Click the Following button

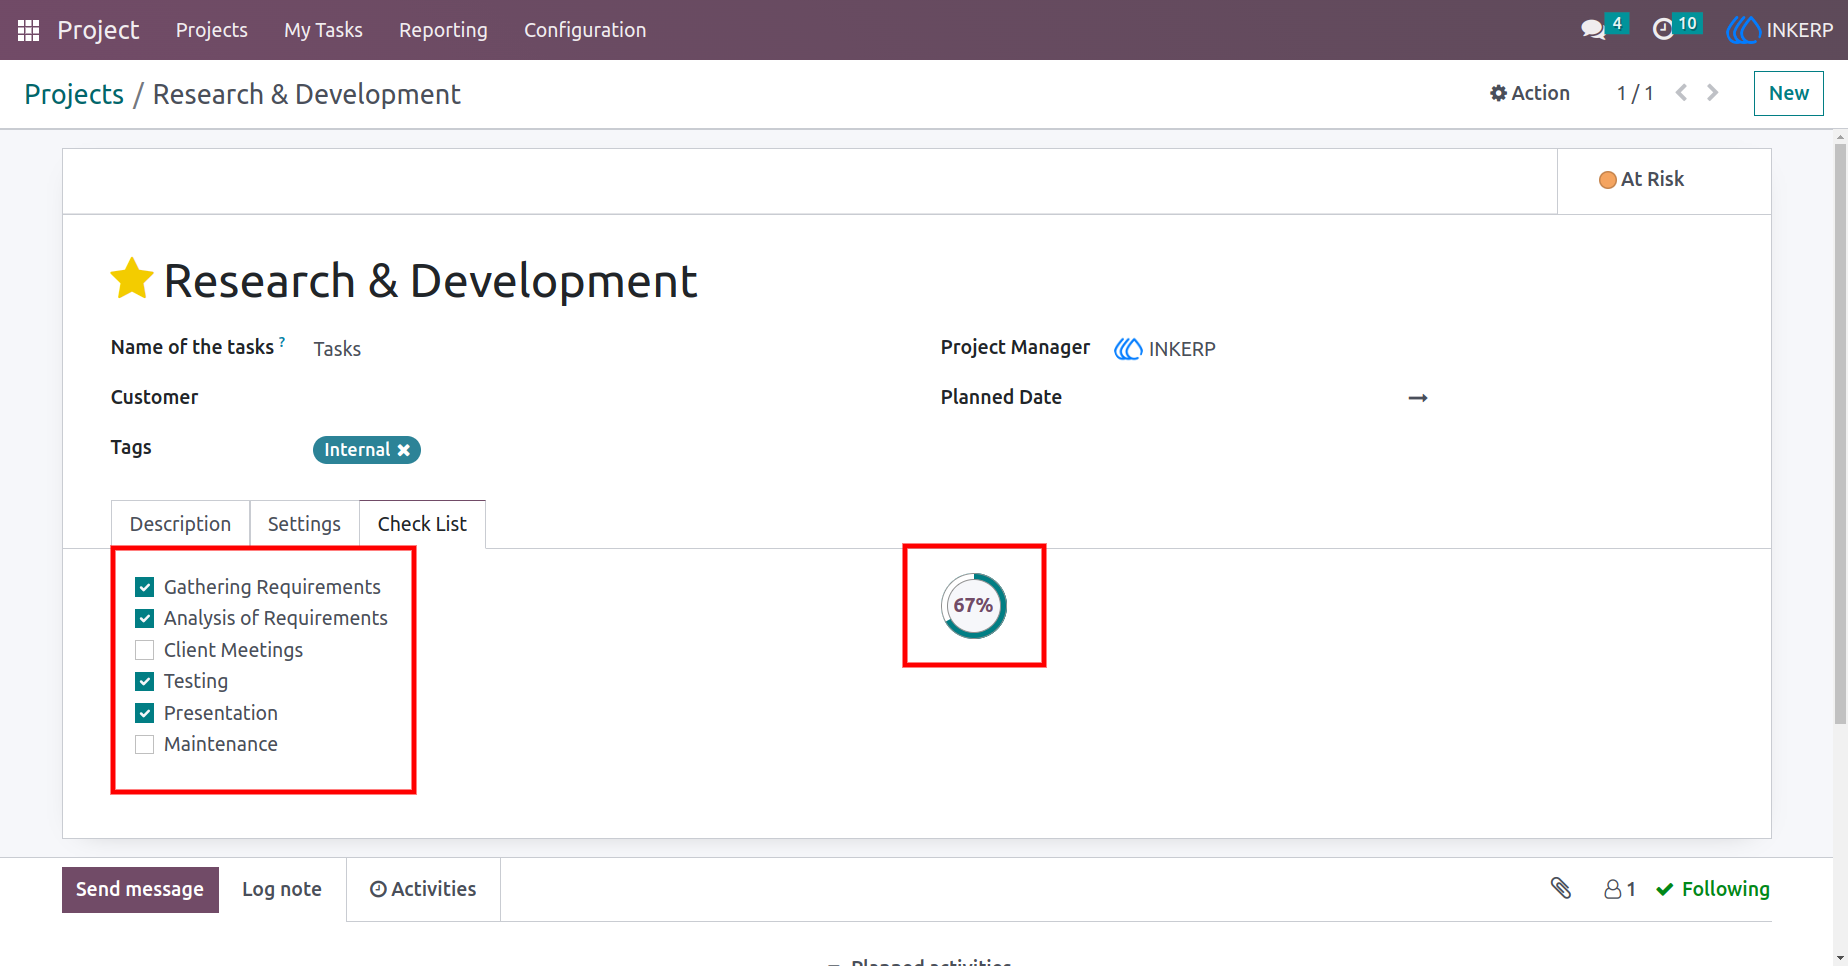(x=1713, y=889)
